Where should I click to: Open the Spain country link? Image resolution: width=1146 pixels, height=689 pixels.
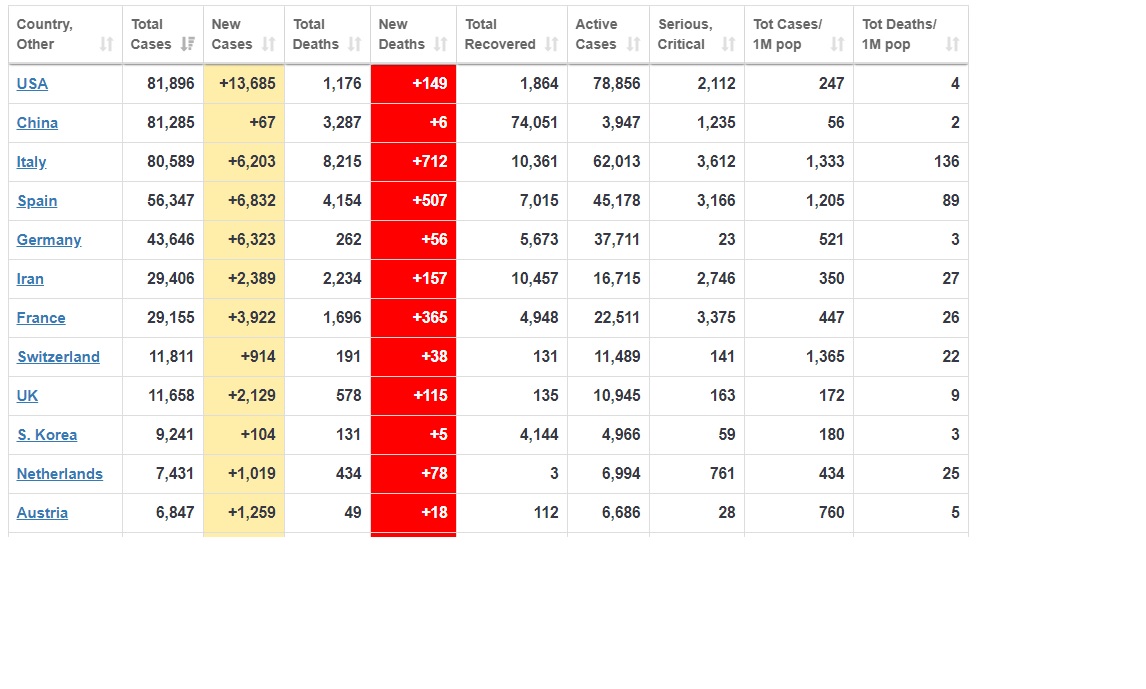click(x=37, y=201)
